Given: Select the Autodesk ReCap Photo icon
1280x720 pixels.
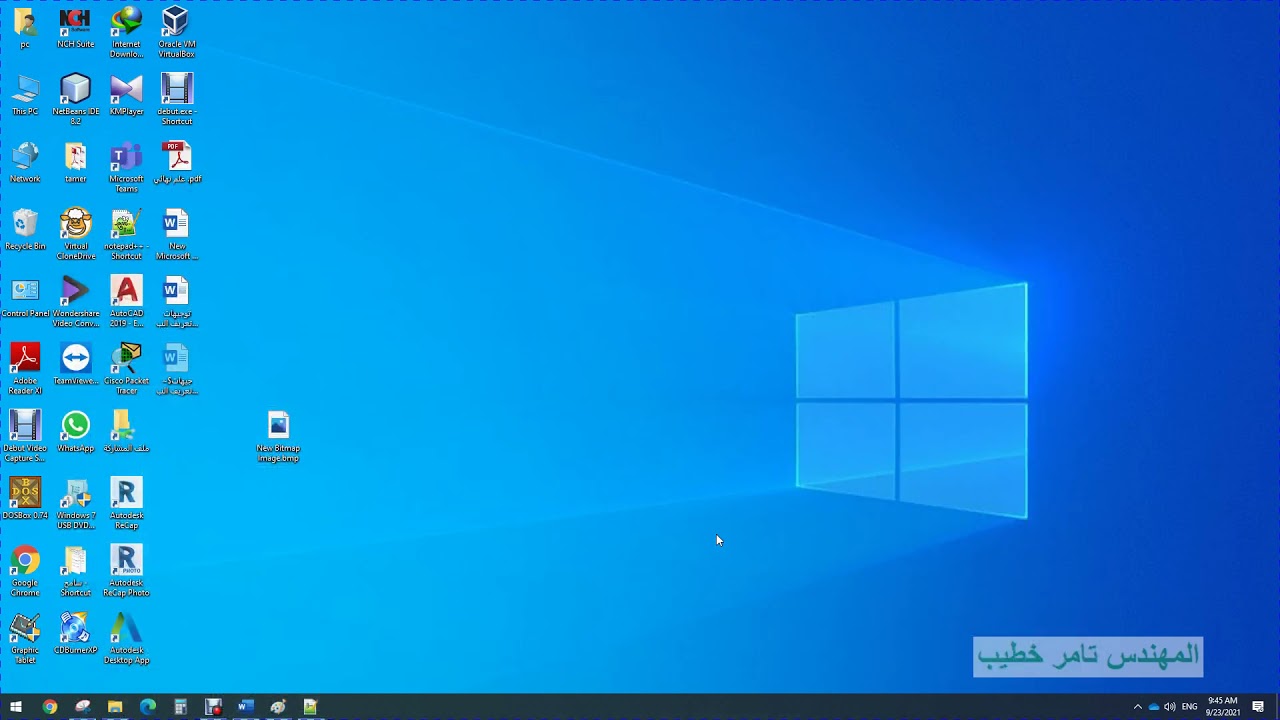Looking at the screenshot, I should coord(126,572).
